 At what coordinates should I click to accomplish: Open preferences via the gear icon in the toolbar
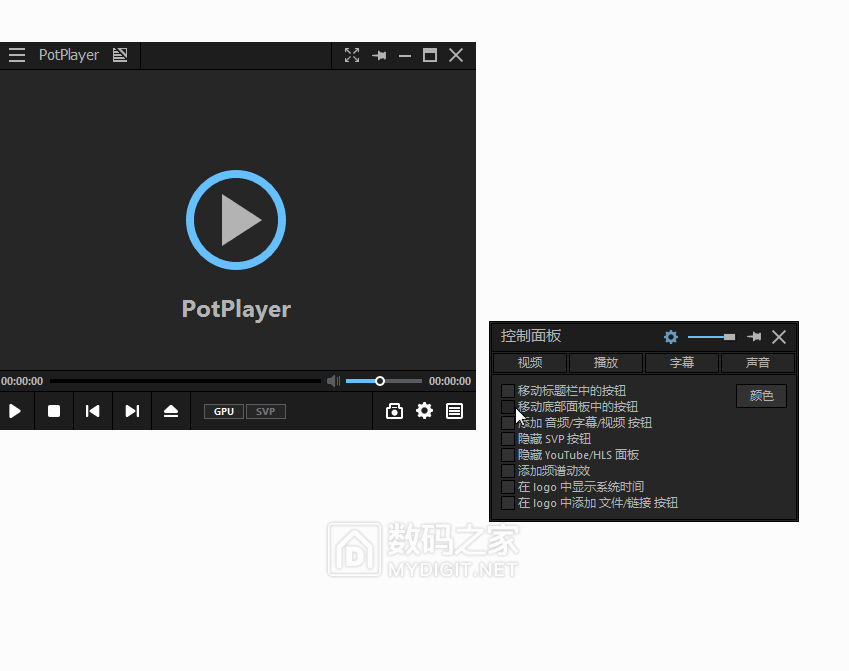point(424,411)
